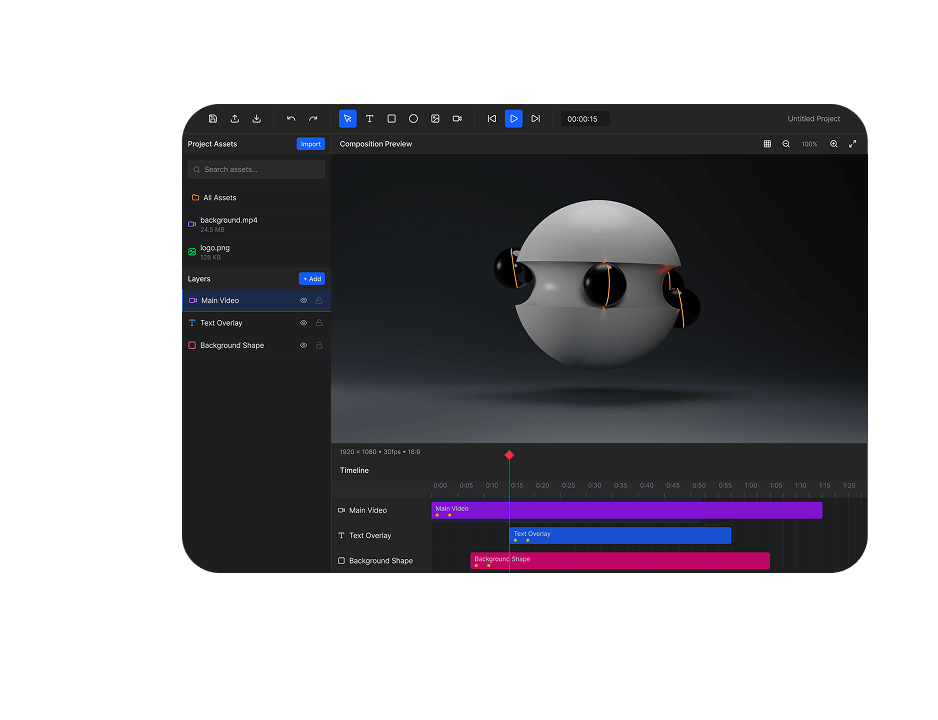
Task: Click the Undo arrow icon
Action: (291, 119)
